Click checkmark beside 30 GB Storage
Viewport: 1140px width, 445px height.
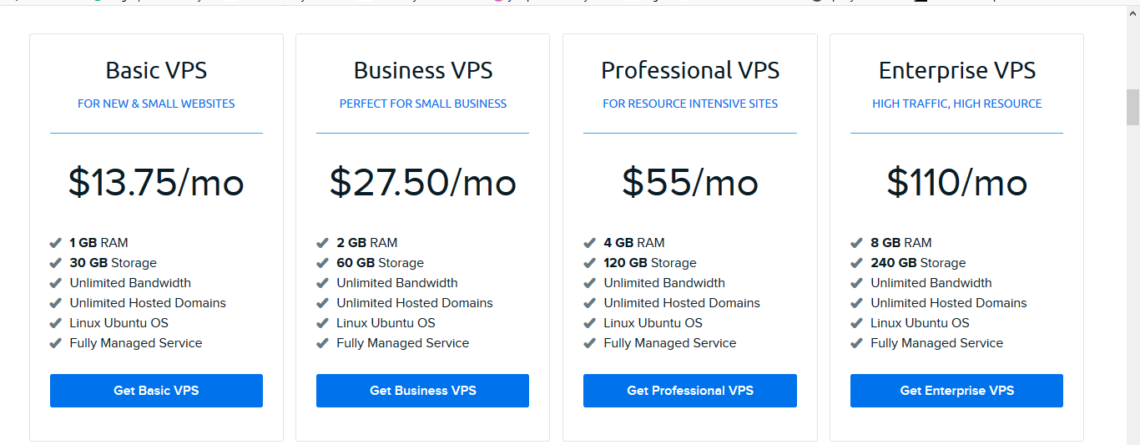coord(55,263)
